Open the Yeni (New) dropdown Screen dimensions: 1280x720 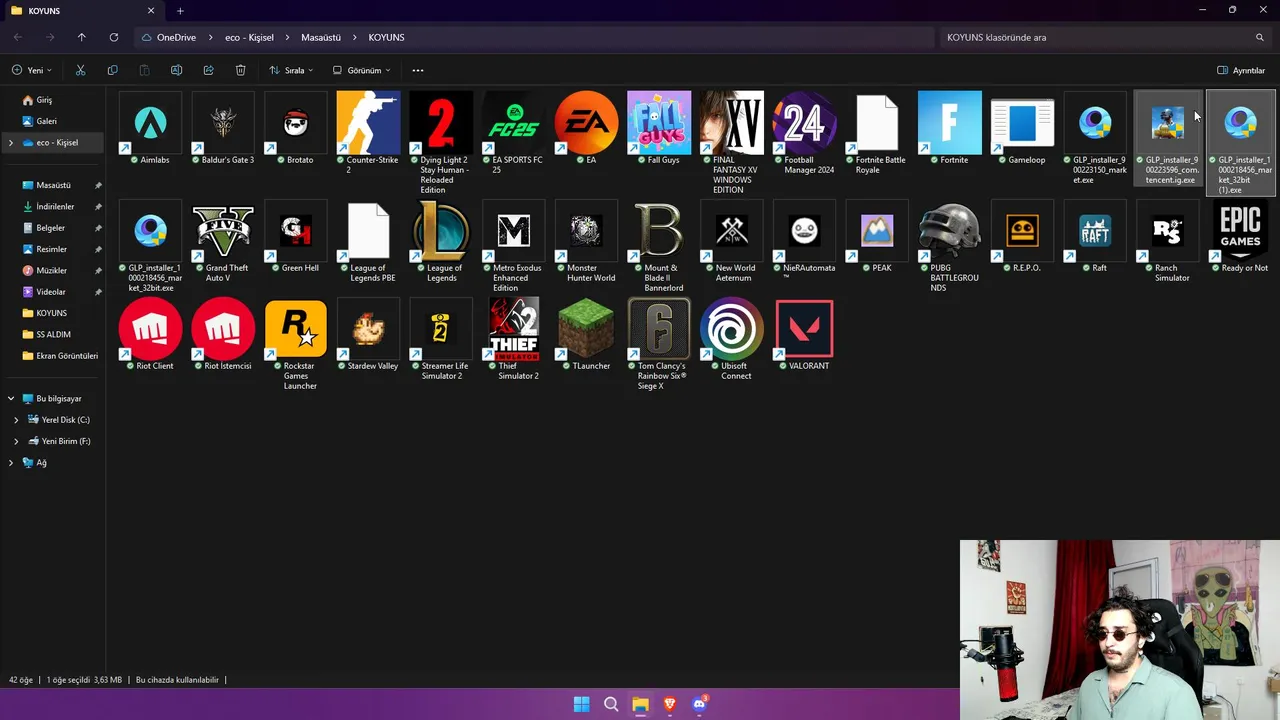tap(32, 70)
